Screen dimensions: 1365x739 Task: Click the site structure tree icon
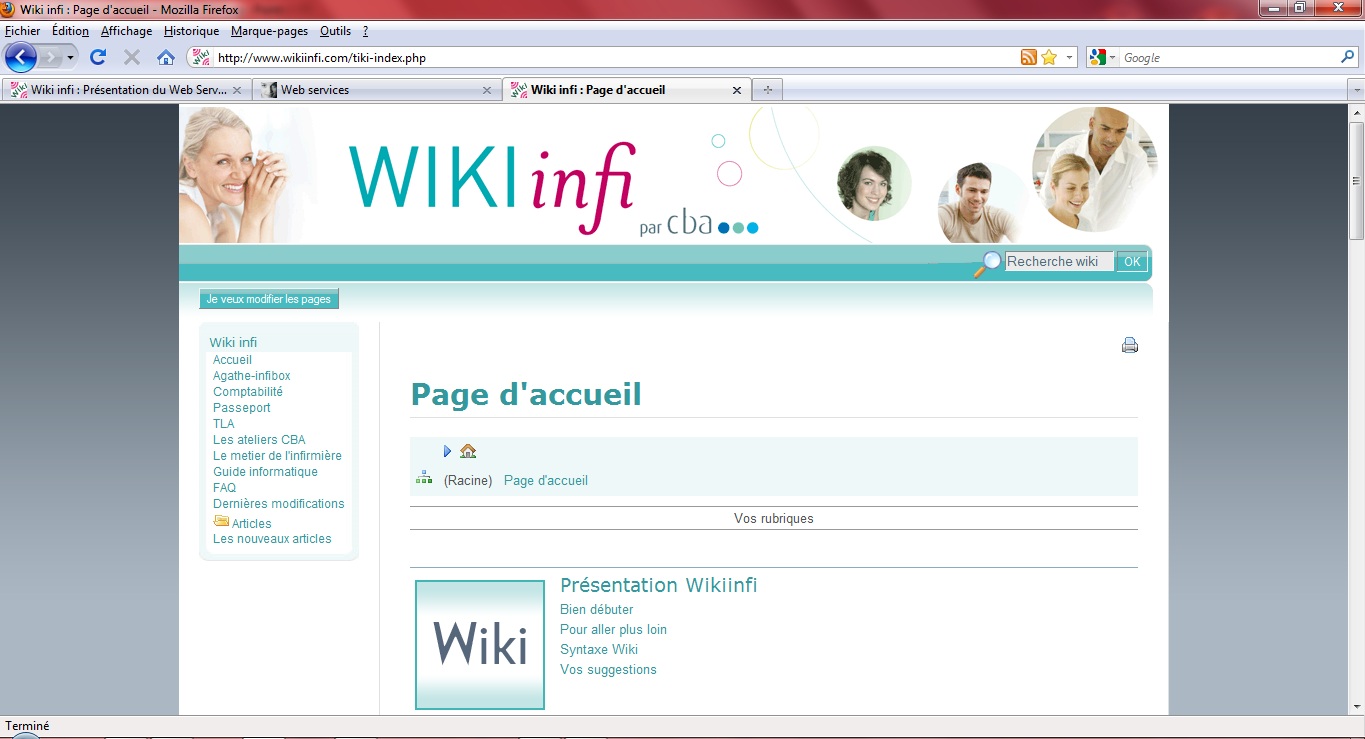point(424,478)
